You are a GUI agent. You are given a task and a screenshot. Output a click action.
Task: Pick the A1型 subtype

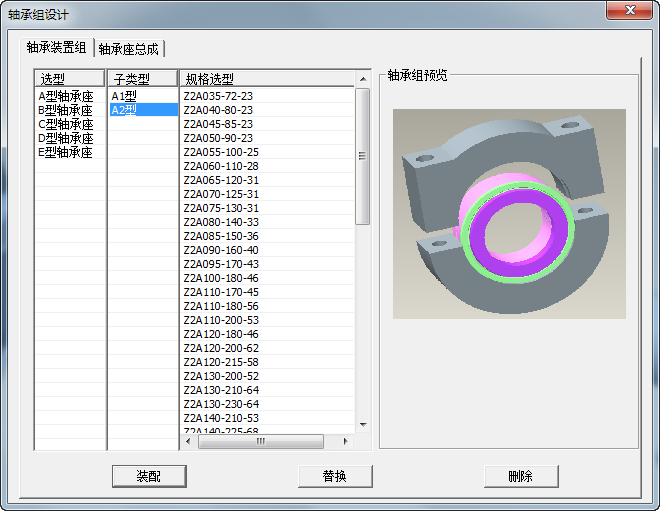(125, 96)
